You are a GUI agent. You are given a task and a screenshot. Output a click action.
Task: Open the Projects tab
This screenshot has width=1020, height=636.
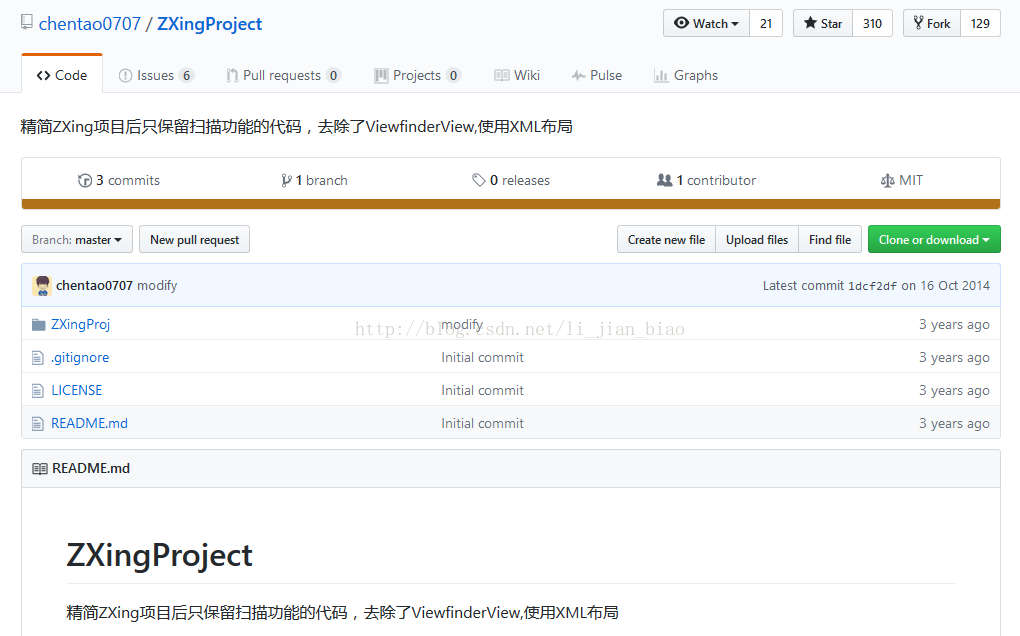418,75
